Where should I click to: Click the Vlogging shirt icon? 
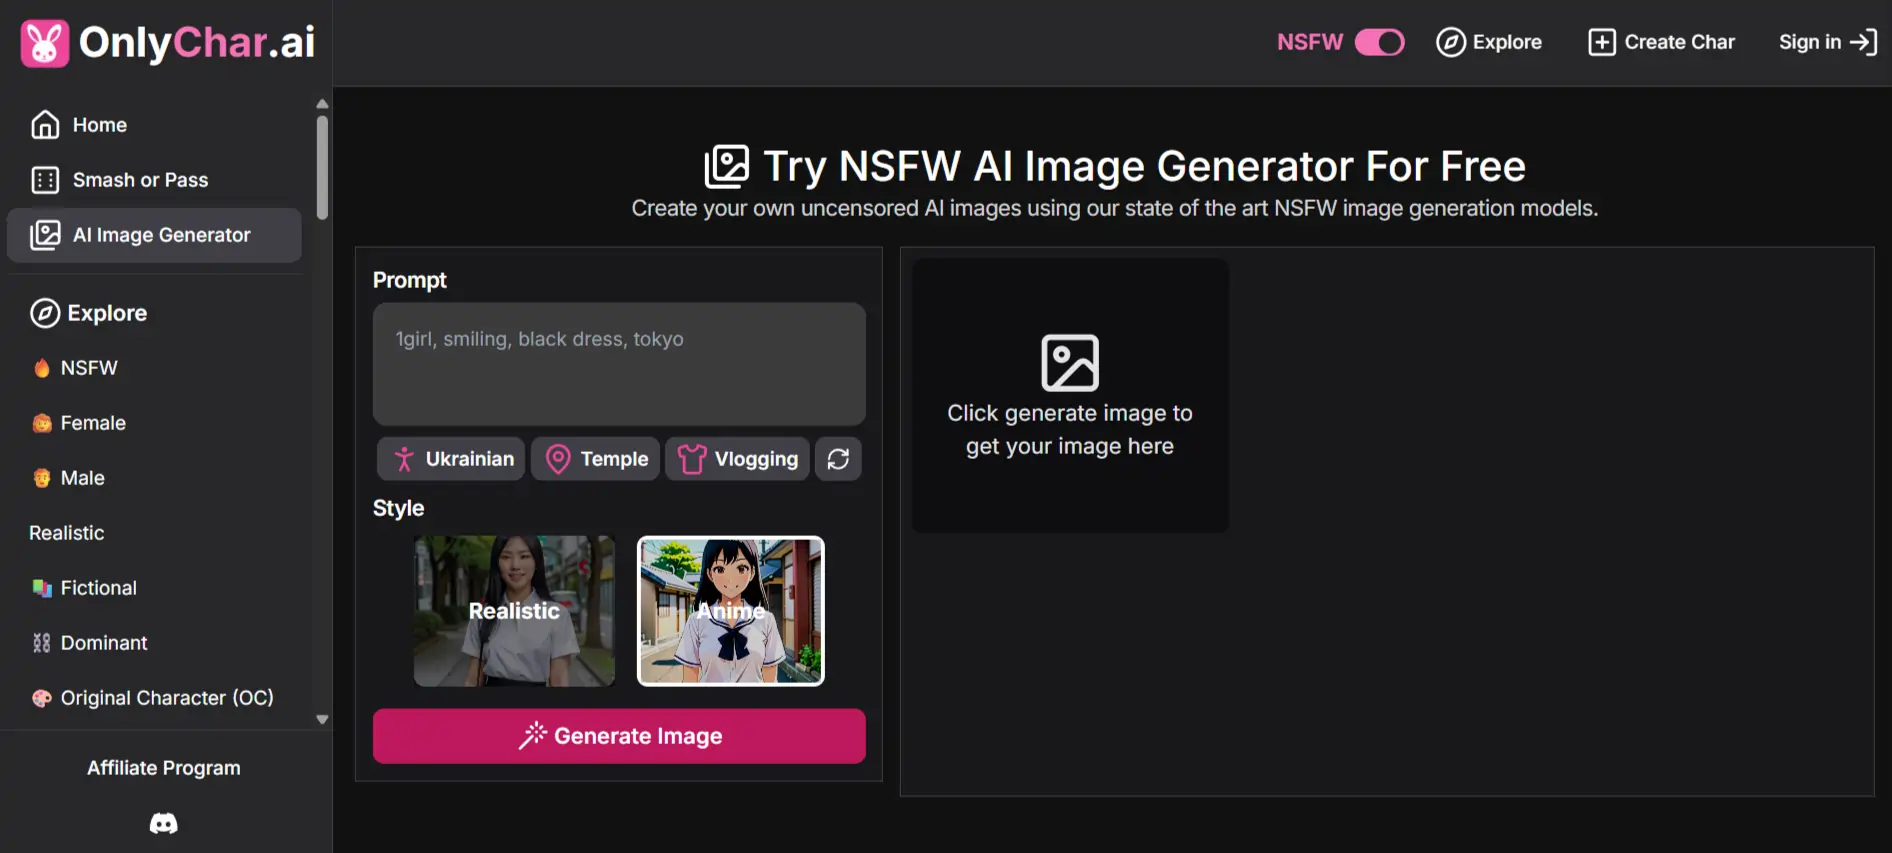[692, 459]
